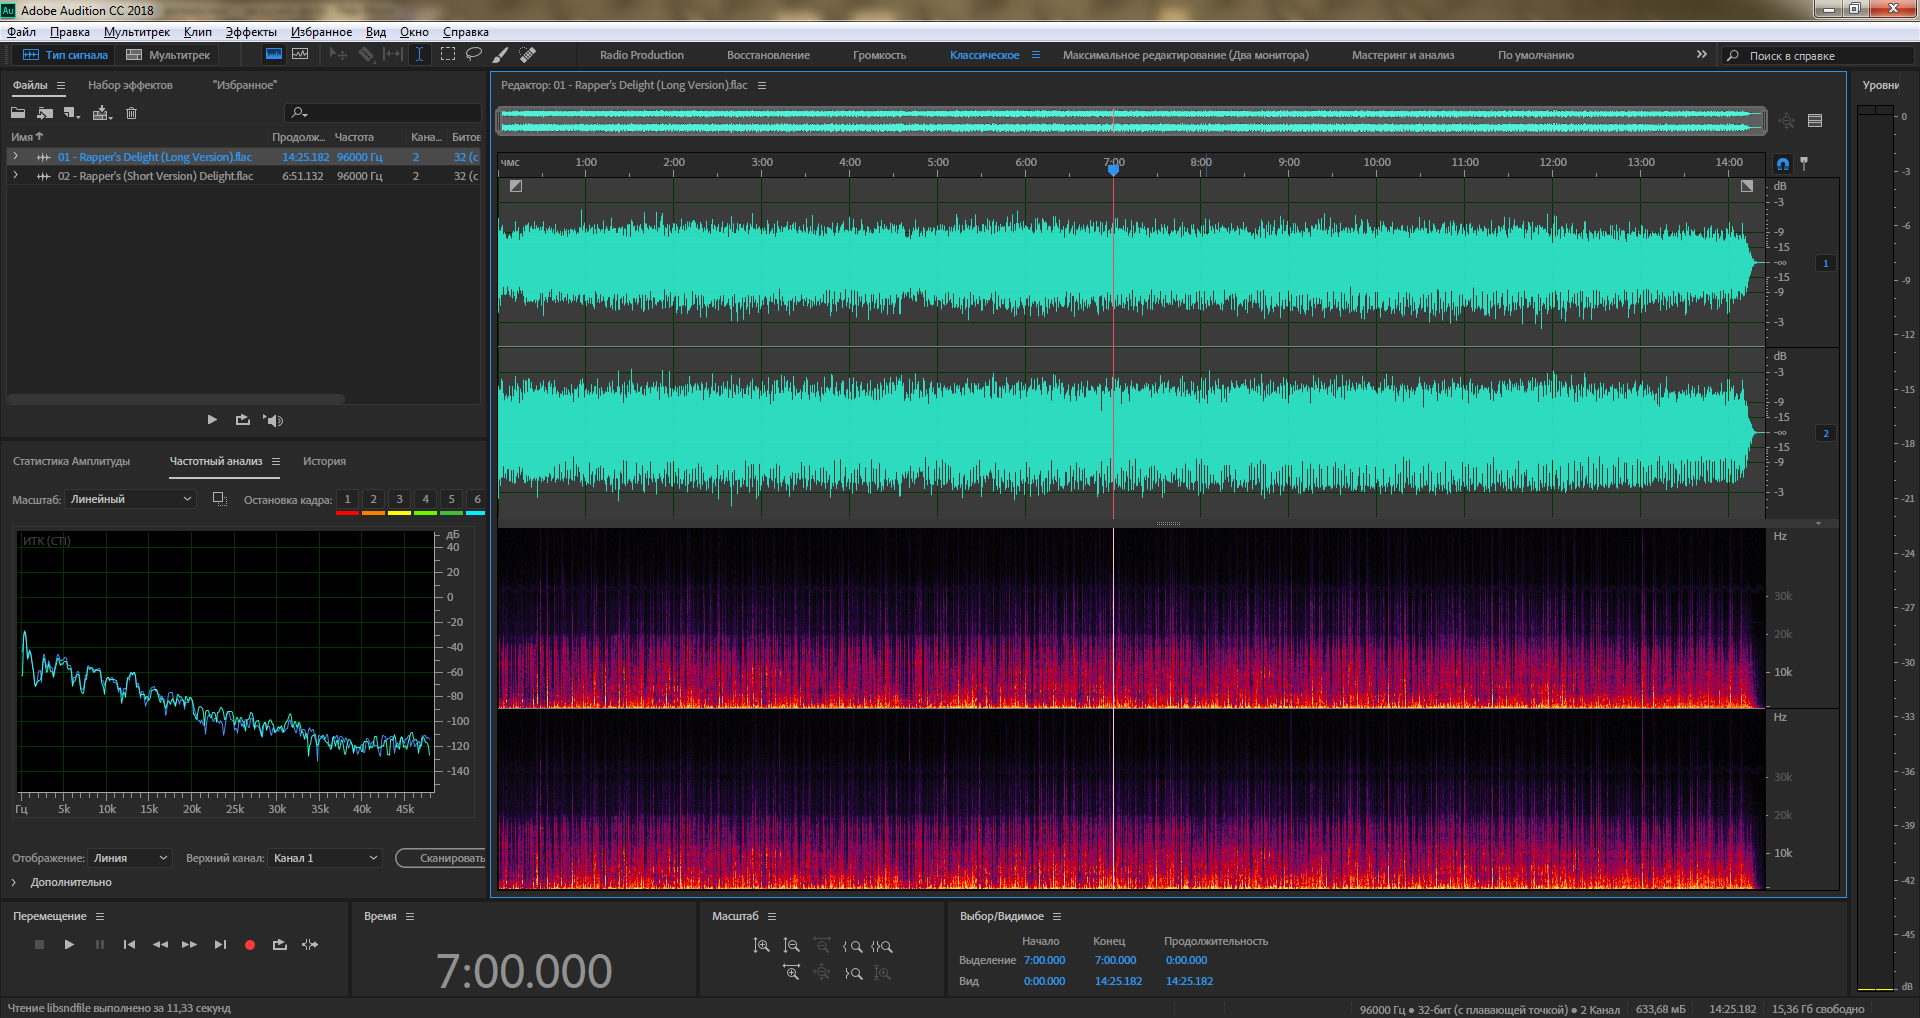Click the playhead marker at 7:00
Viewport: 1920px width, 1018px height.
click(1113, 170)
